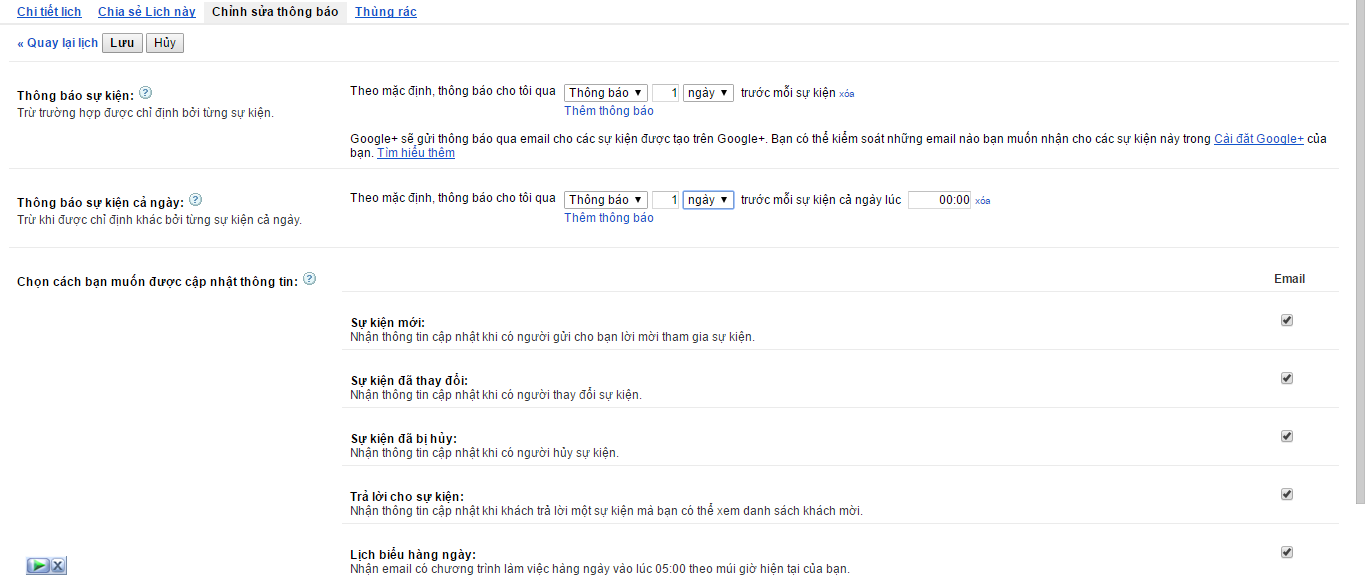The width and height of the screenshot is (1365, 581).
Task: Open Thông báo dropdown in the all-day event row
Action: (606, 200)
